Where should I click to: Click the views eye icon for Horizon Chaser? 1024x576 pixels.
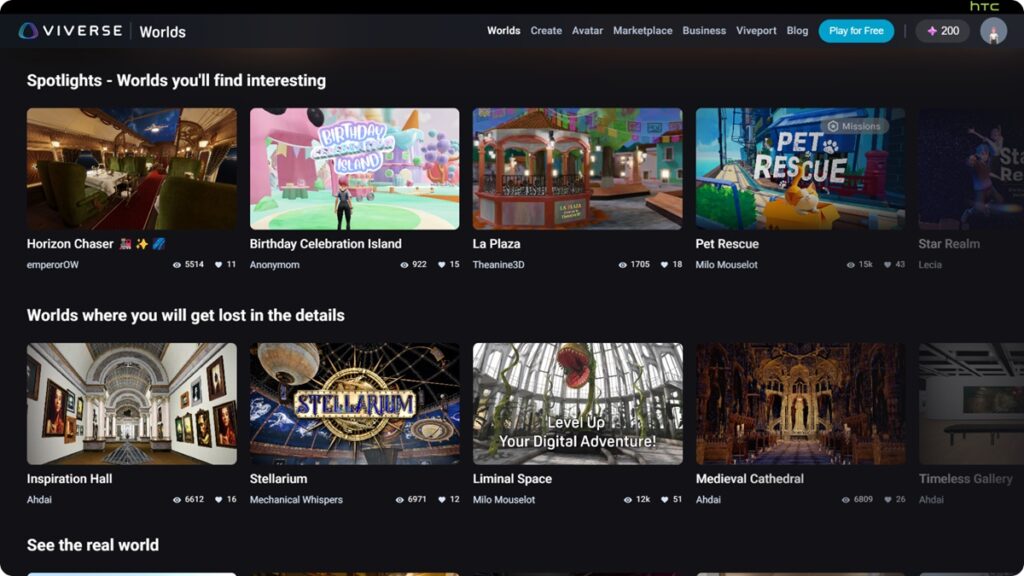[x=176, y=264]
